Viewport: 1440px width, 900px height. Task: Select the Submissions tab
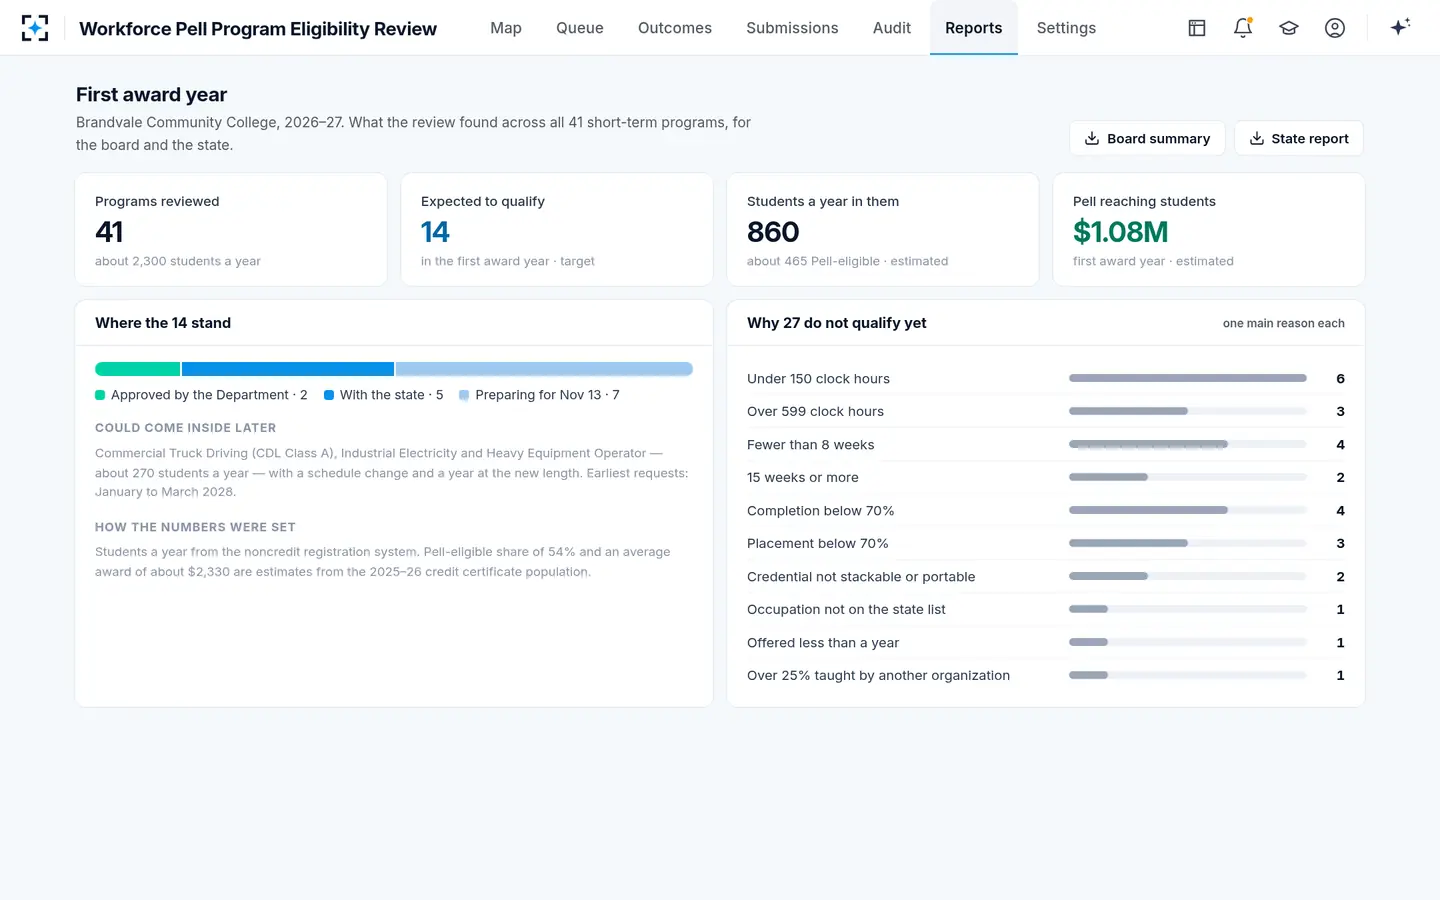coord(792,28)
